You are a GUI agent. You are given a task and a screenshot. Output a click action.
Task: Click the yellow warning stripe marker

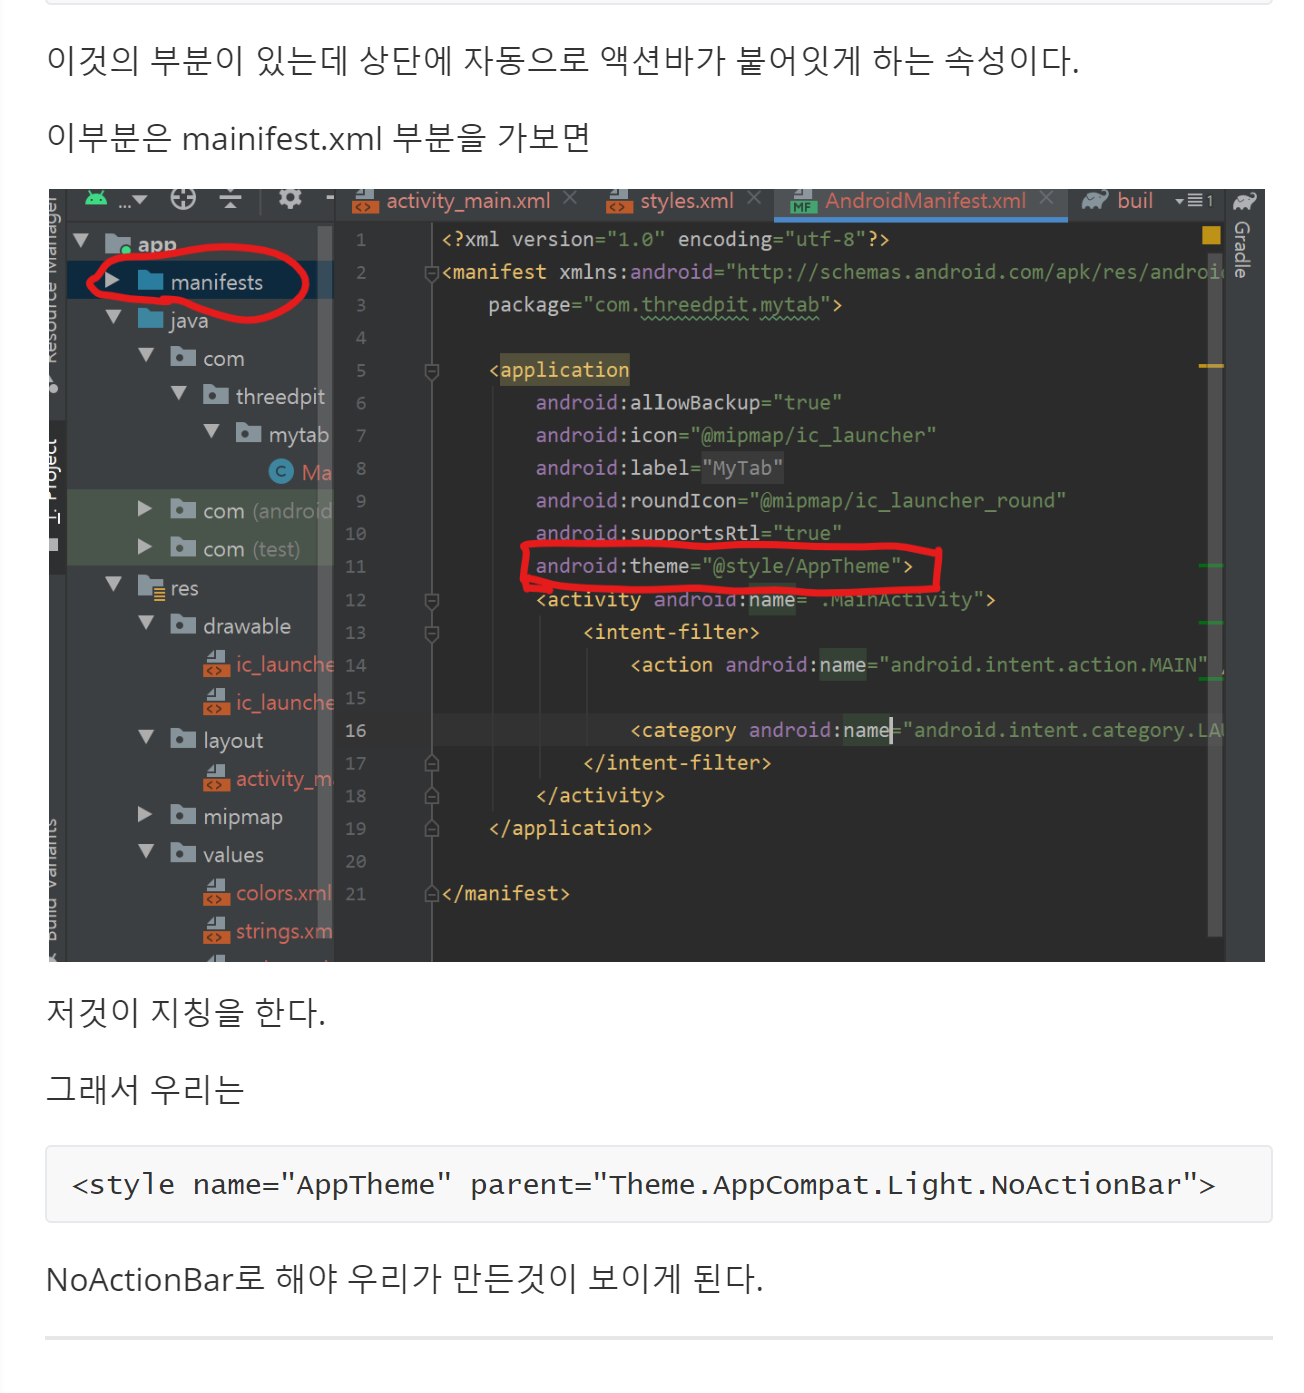pyautogui.click(x=1211, y=366)
